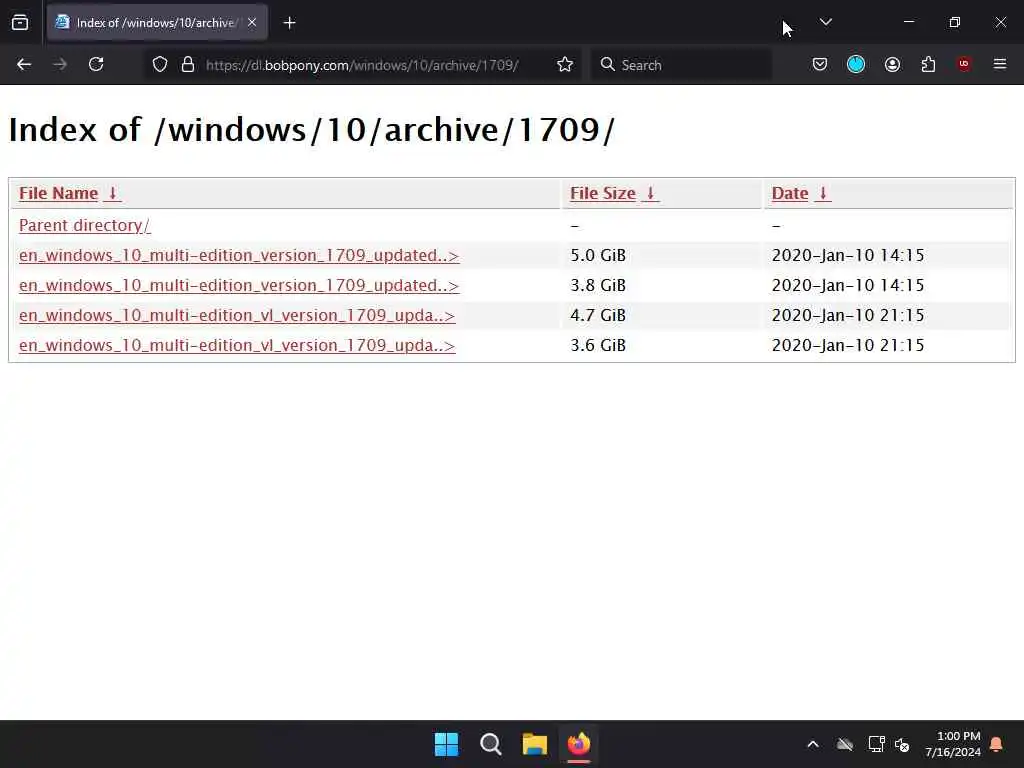Screen dimensions: 1024x768
Task: Restore down the Firefox window
Action: point(954,22)
